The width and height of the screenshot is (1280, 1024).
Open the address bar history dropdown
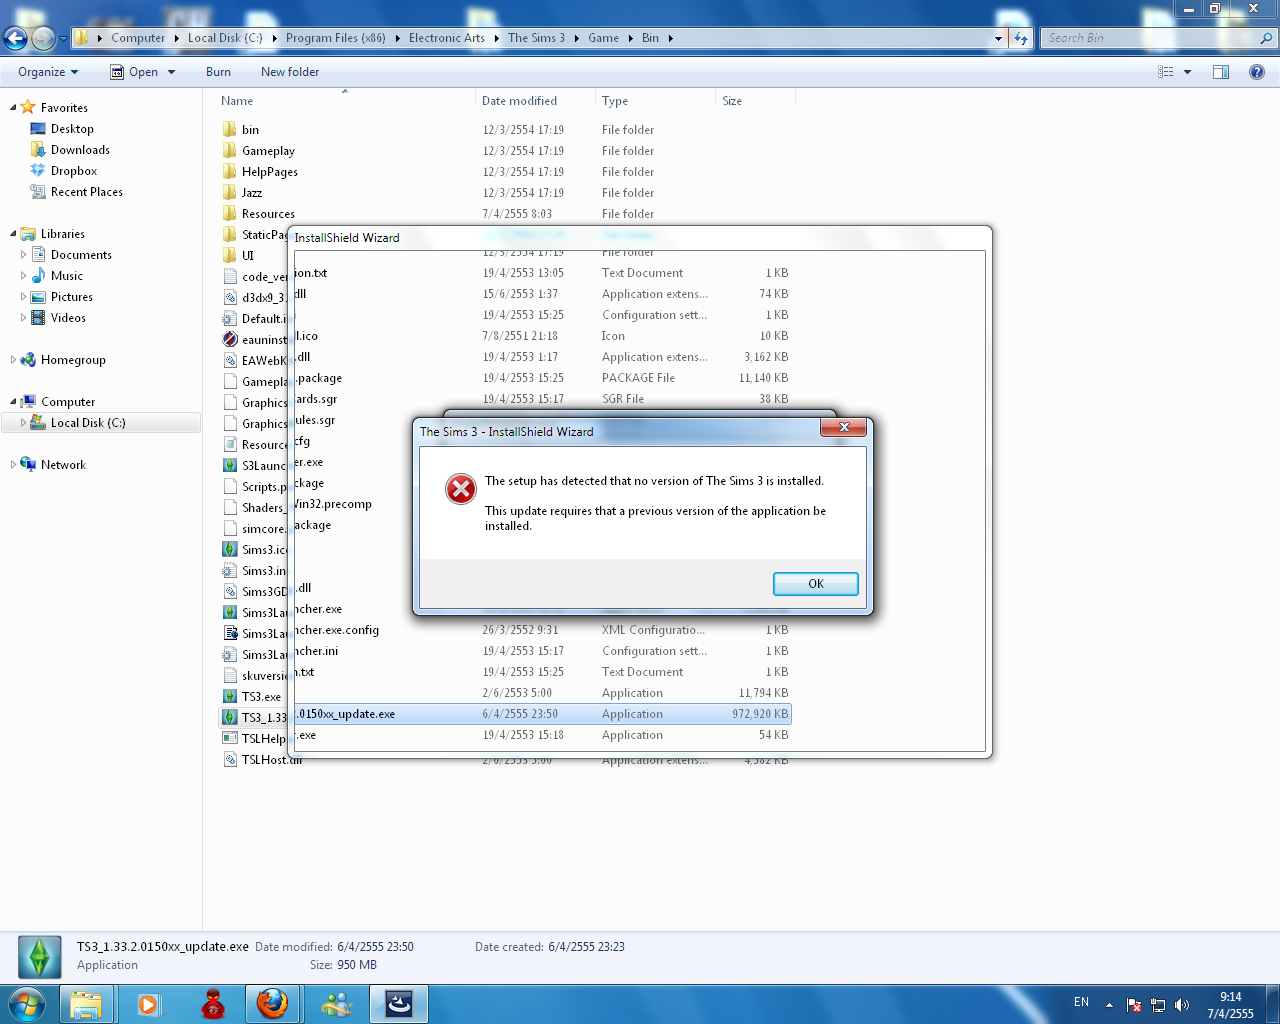pyautogui.click(x=998, y=39)
